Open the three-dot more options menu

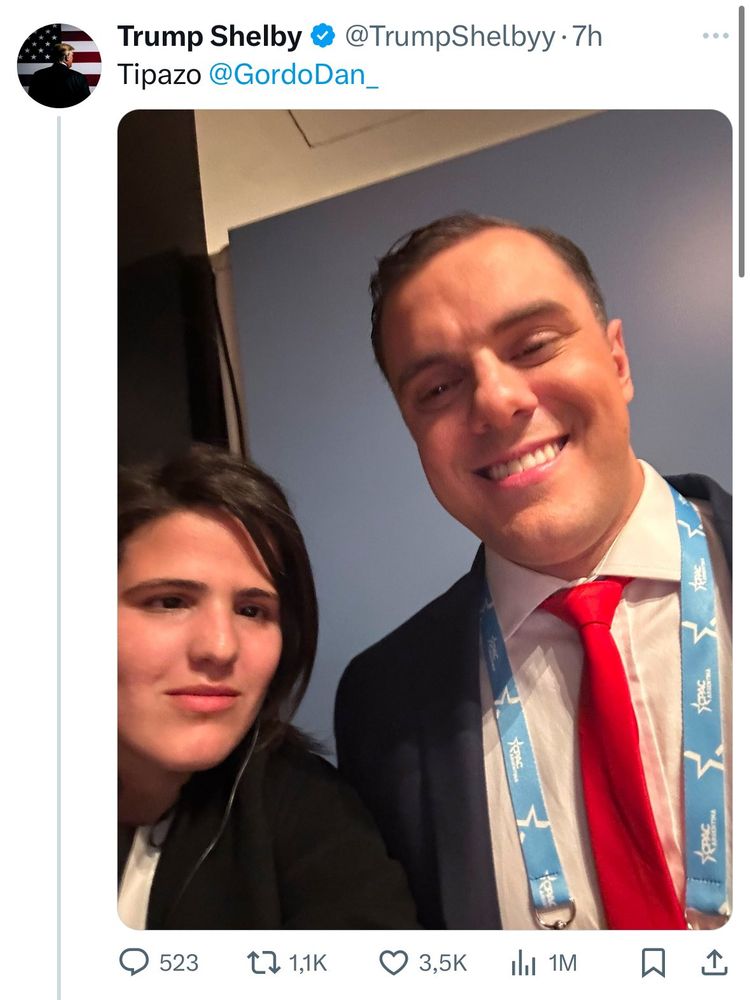(716, 36)
